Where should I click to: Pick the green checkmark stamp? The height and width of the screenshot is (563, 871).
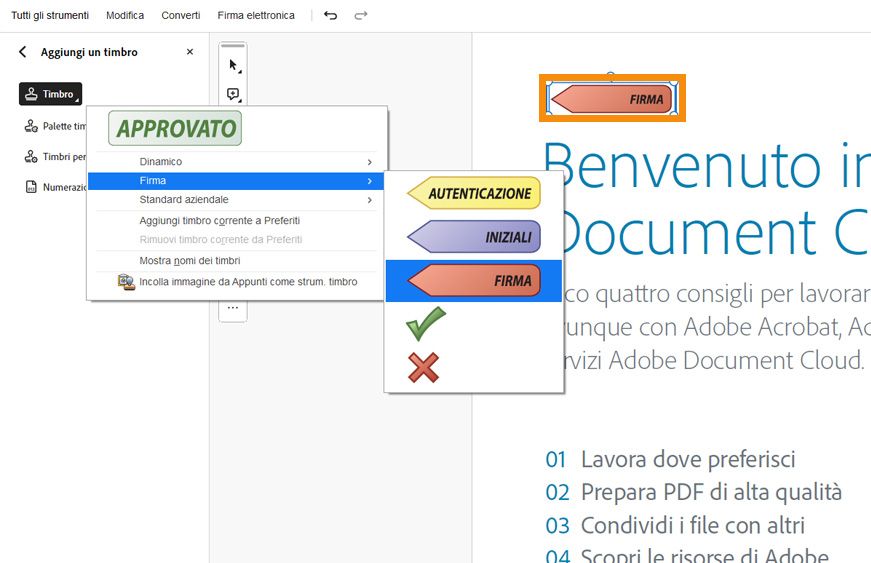pos(426,323)
